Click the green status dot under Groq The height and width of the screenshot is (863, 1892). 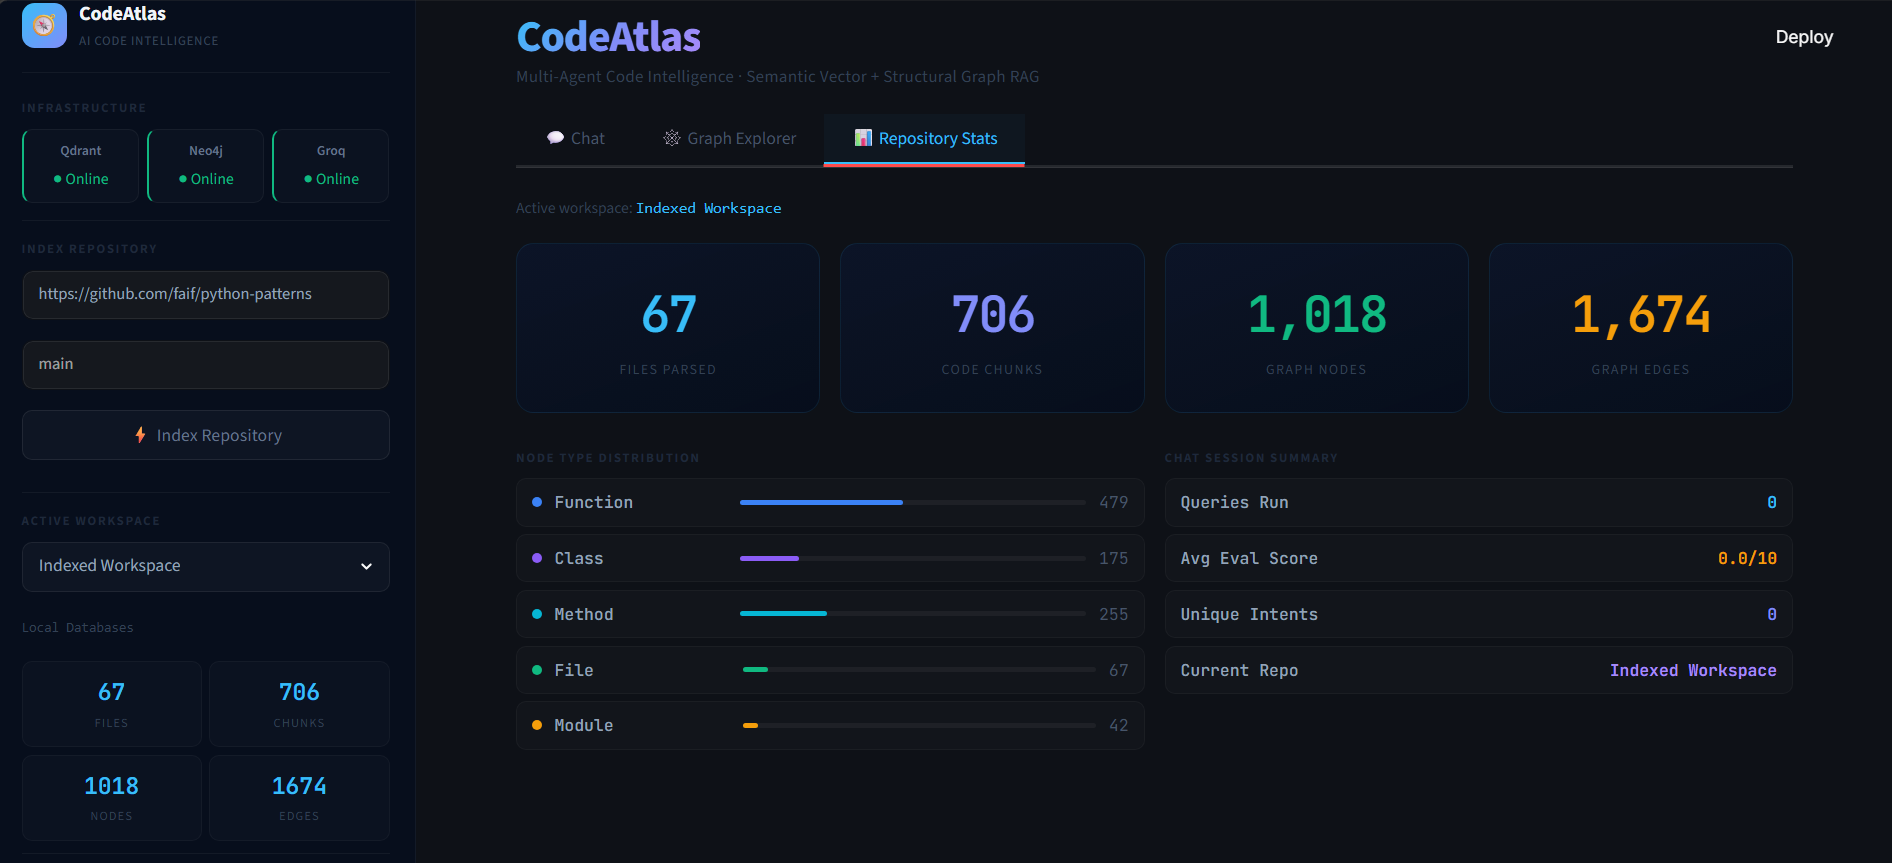(308, 179)
